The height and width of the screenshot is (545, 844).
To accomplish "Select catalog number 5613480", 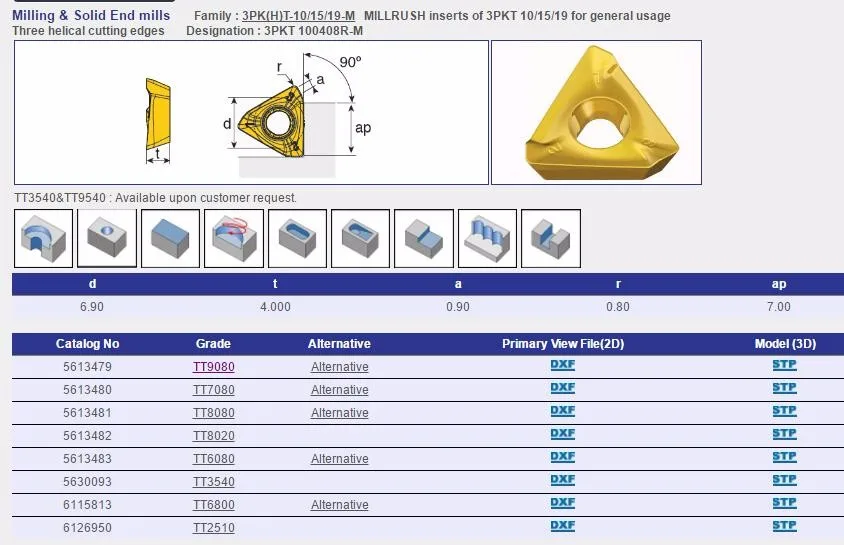I will (x=87, y=390).
